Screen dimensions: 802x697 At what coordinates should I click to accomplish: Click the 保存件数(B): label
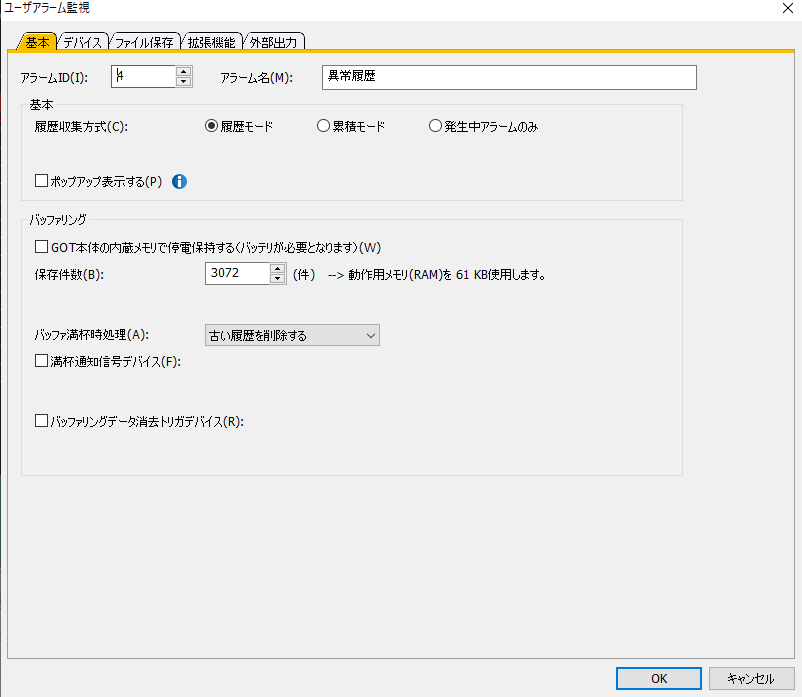click(69, 275)
